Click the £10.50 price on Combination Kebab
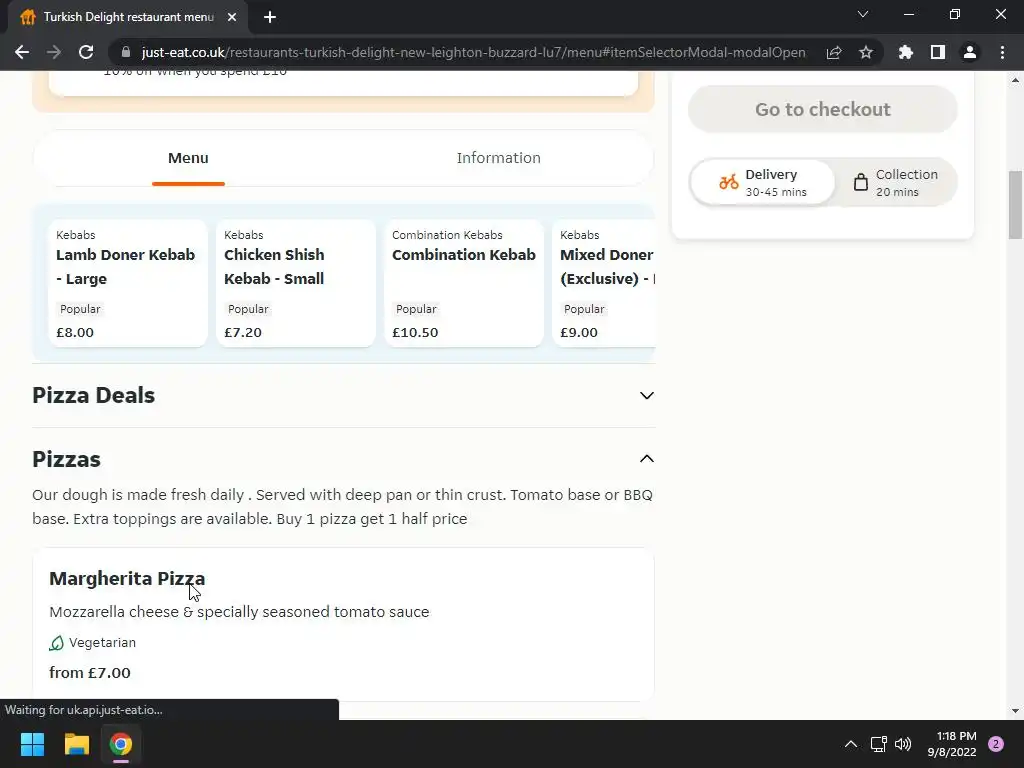1024x768 pixels. (x=415, y=332)
